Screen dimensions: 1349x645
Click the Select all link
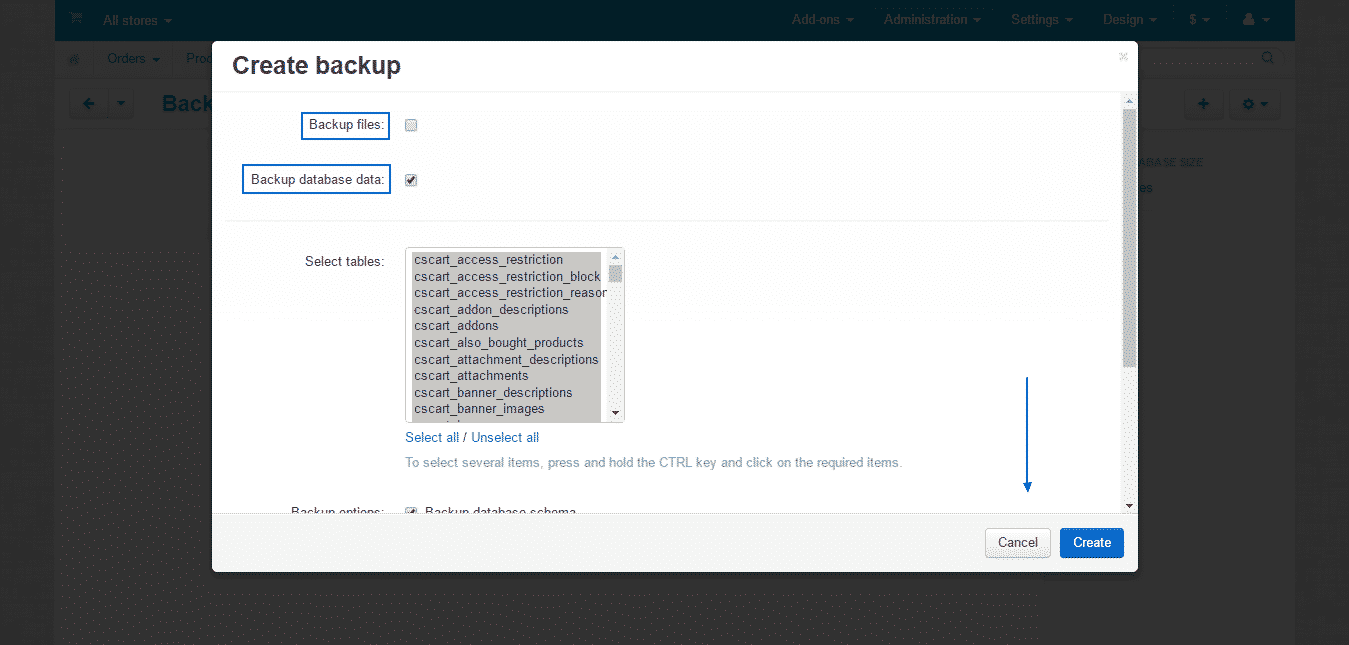[432, 437]
